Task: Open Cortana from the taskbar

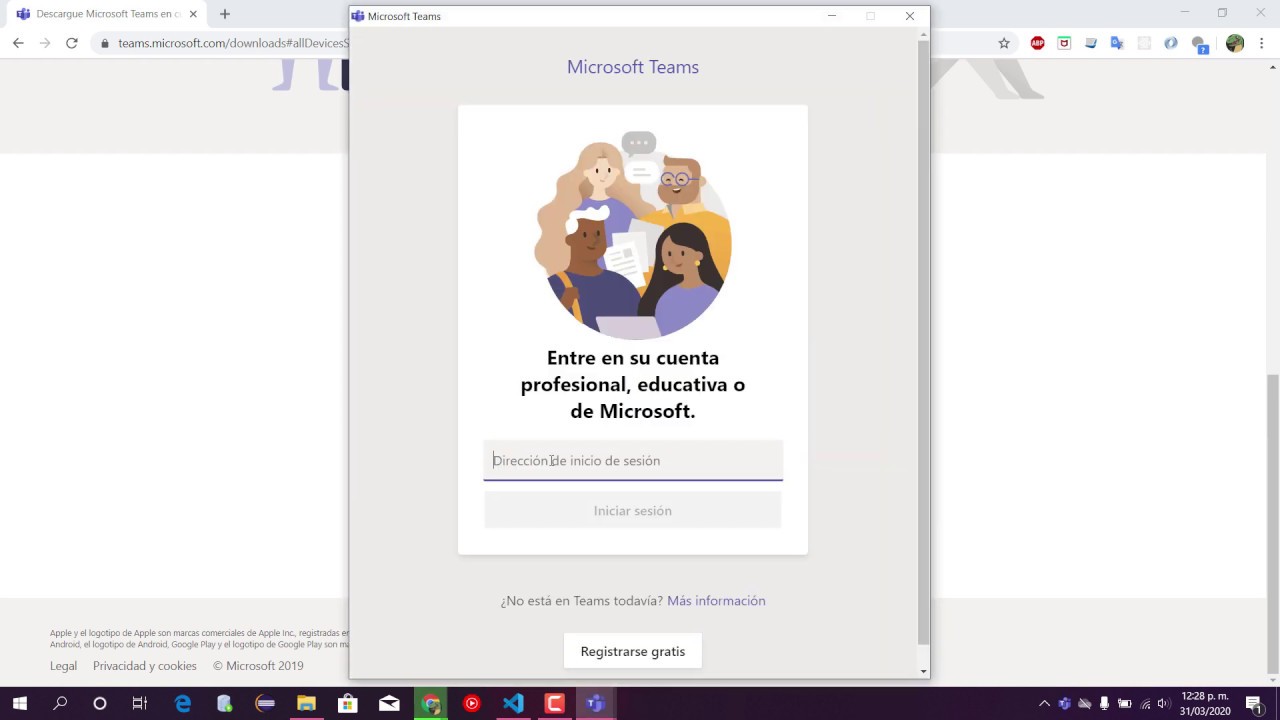Action: [100, 704]
